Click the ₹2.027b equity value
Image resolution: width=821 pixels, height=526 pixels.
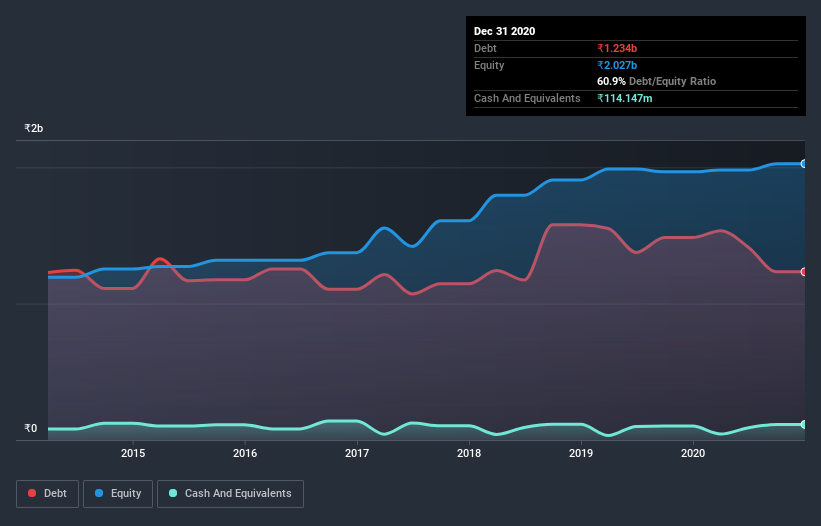coord(617,65)
